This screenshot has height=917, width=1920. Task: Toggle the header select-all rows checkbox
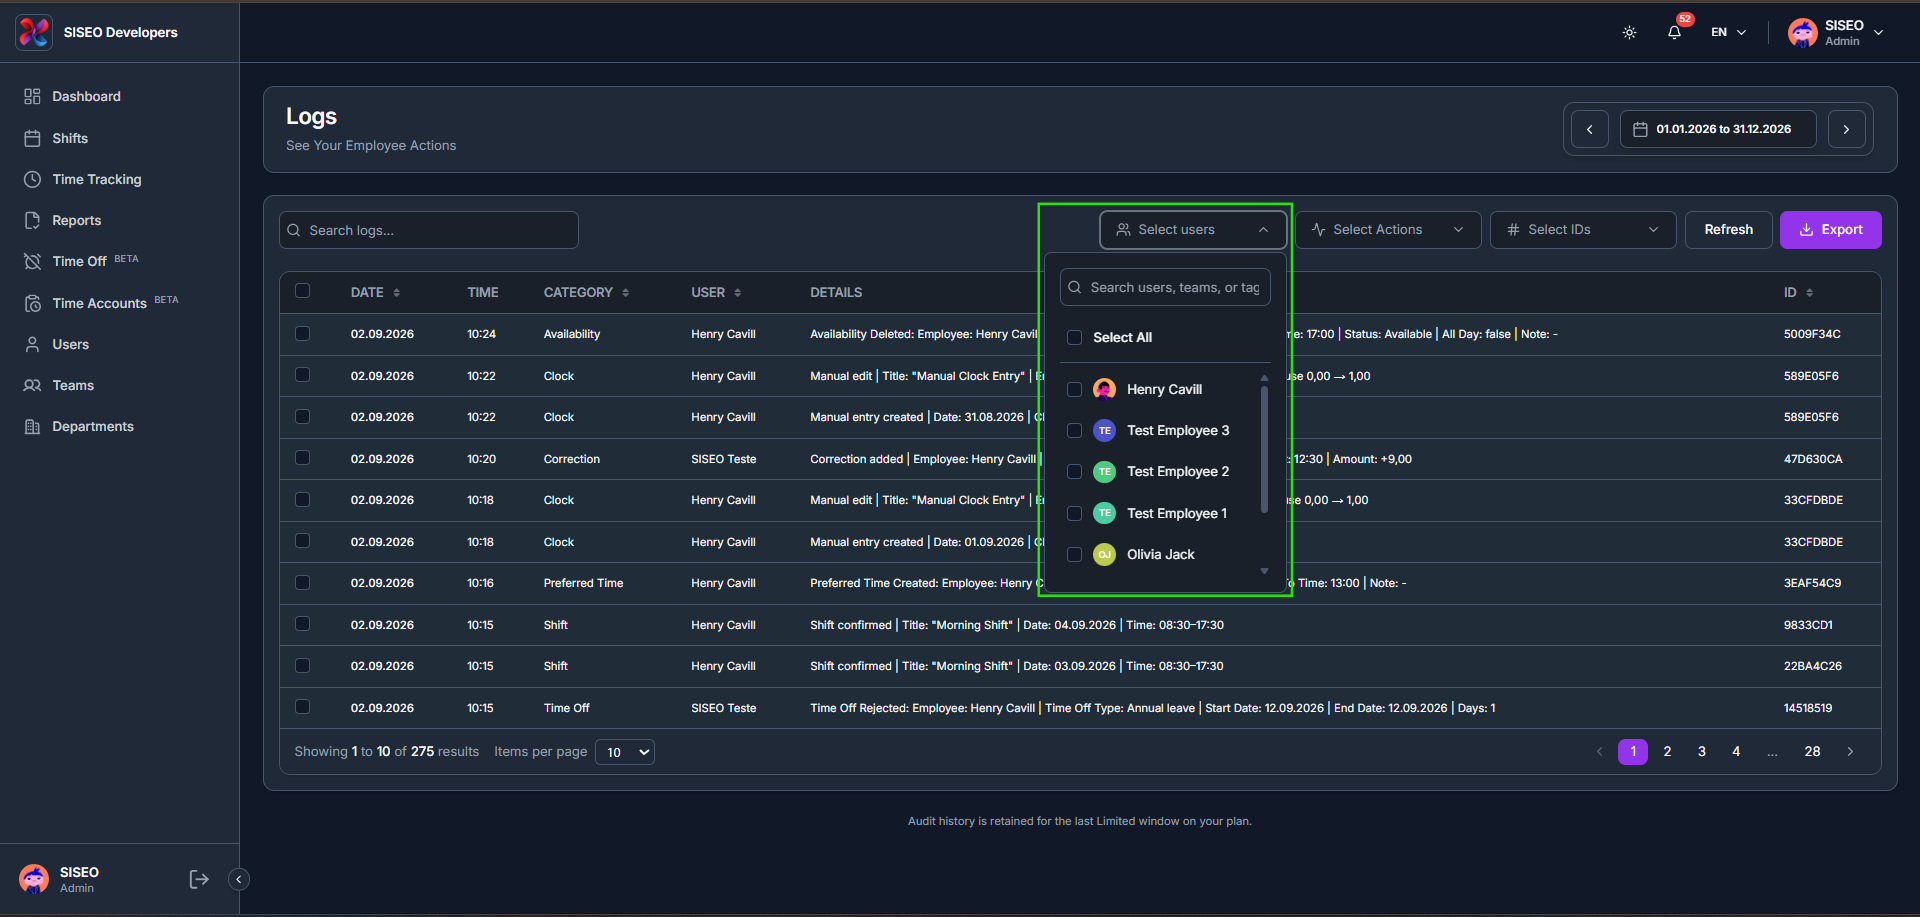tap(302, 291)
